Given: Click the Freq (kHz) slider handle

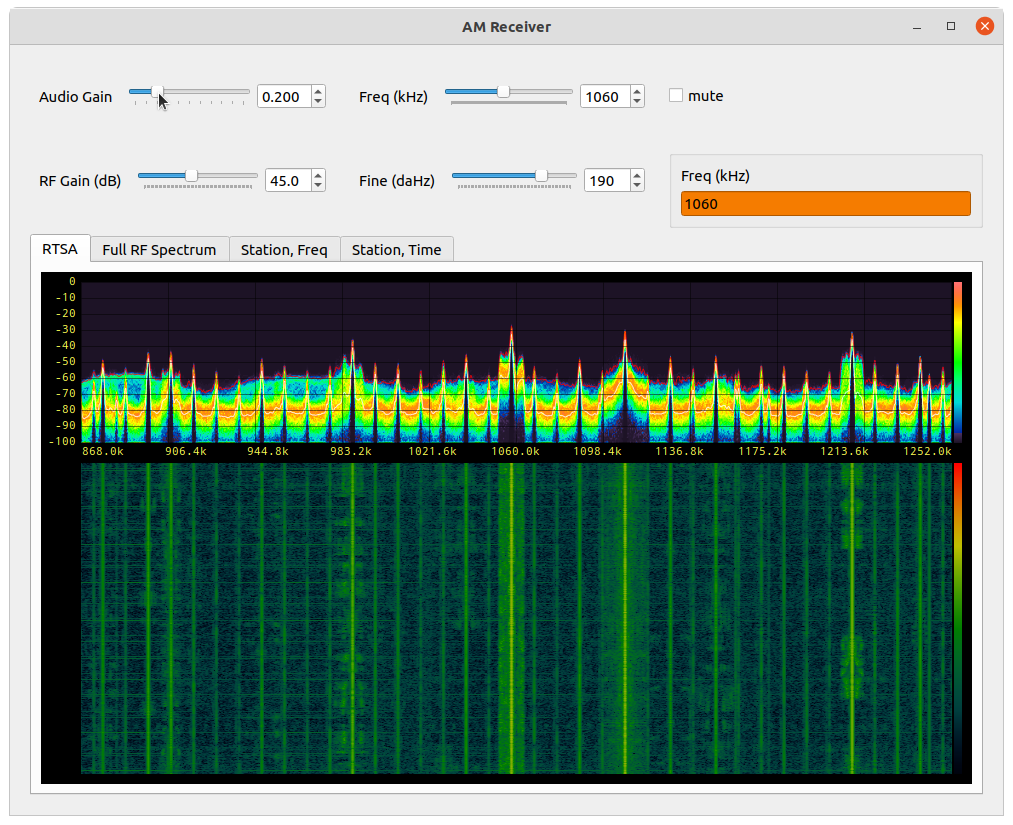Looking at the screenshot, I should [x=504, y=91].
